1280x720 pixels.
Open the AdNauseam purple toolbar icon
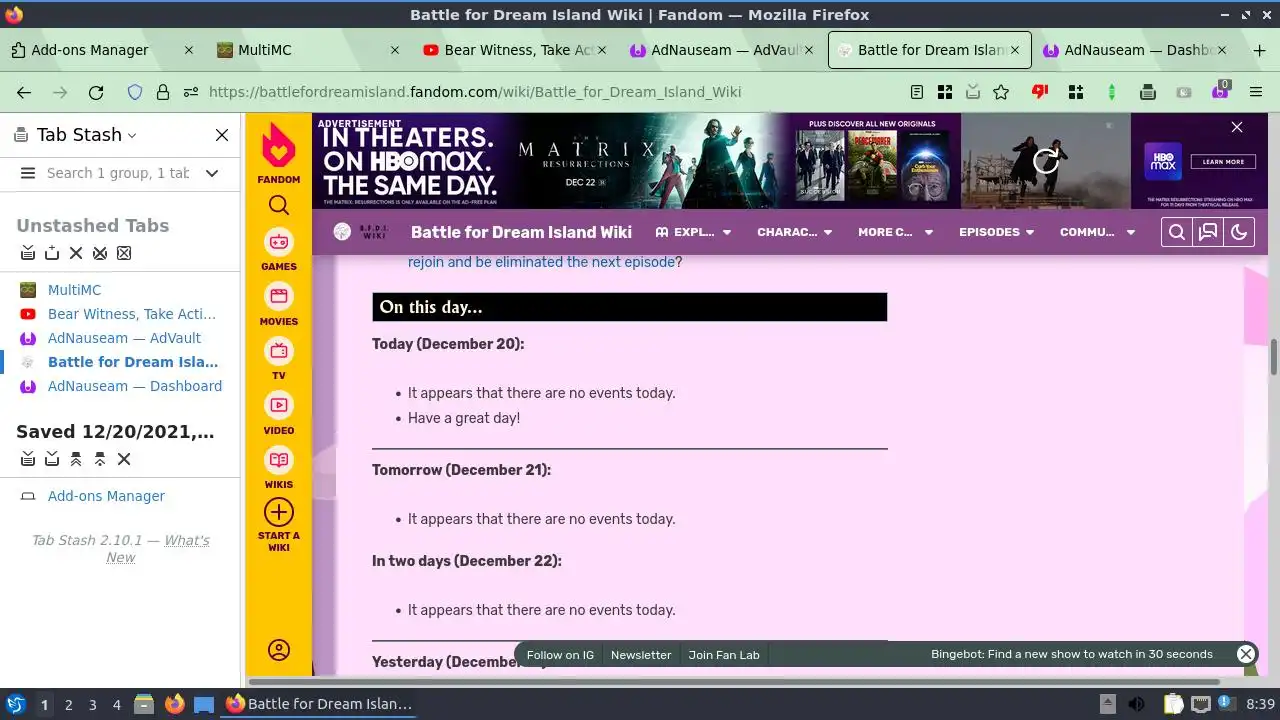pyautogui.click(x=1220, y=91)
